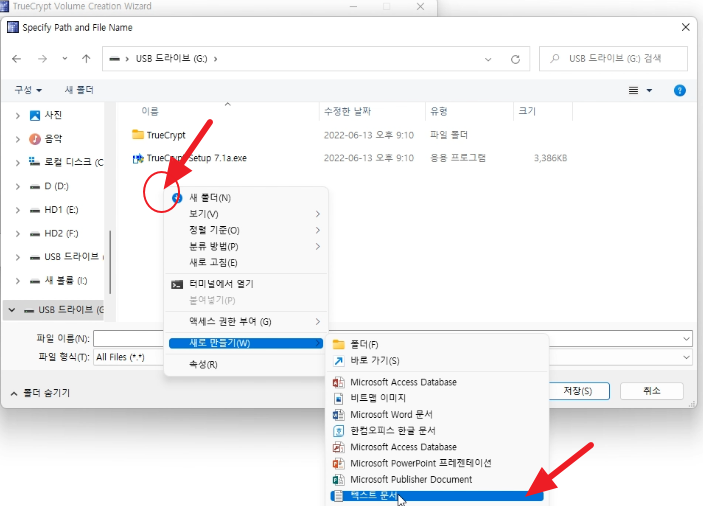Screen dimensions: 703x506
Task: Choose 터미널에서 열기 in context menu
Action: point(246,284)
